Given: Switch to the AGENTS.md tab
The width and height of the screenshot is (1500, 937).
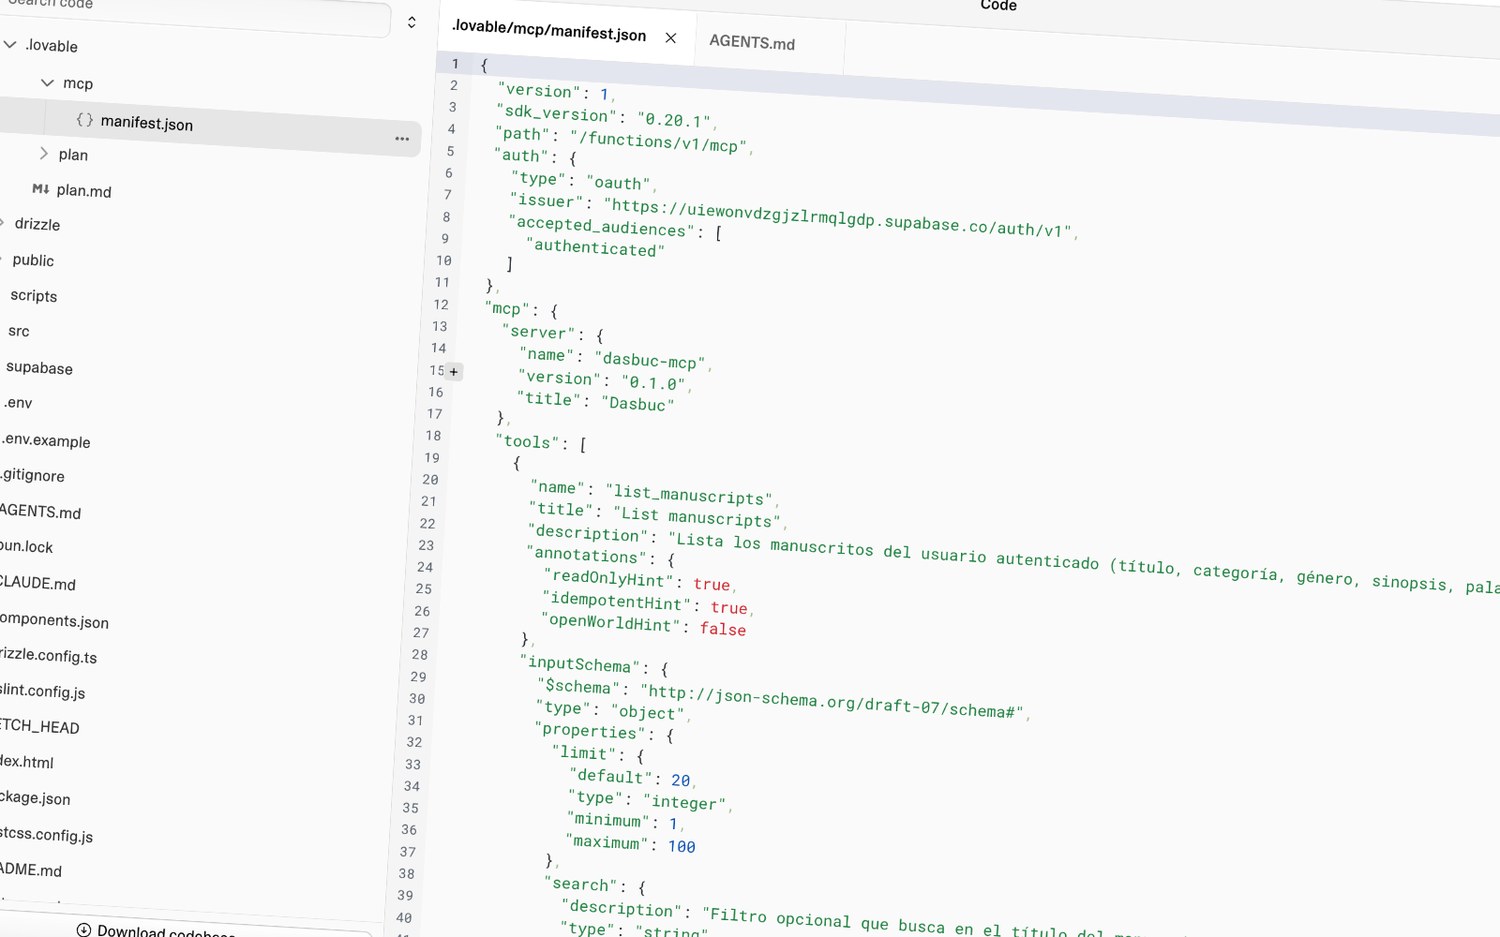Looking at the screenshot, I should click(752, 42).
